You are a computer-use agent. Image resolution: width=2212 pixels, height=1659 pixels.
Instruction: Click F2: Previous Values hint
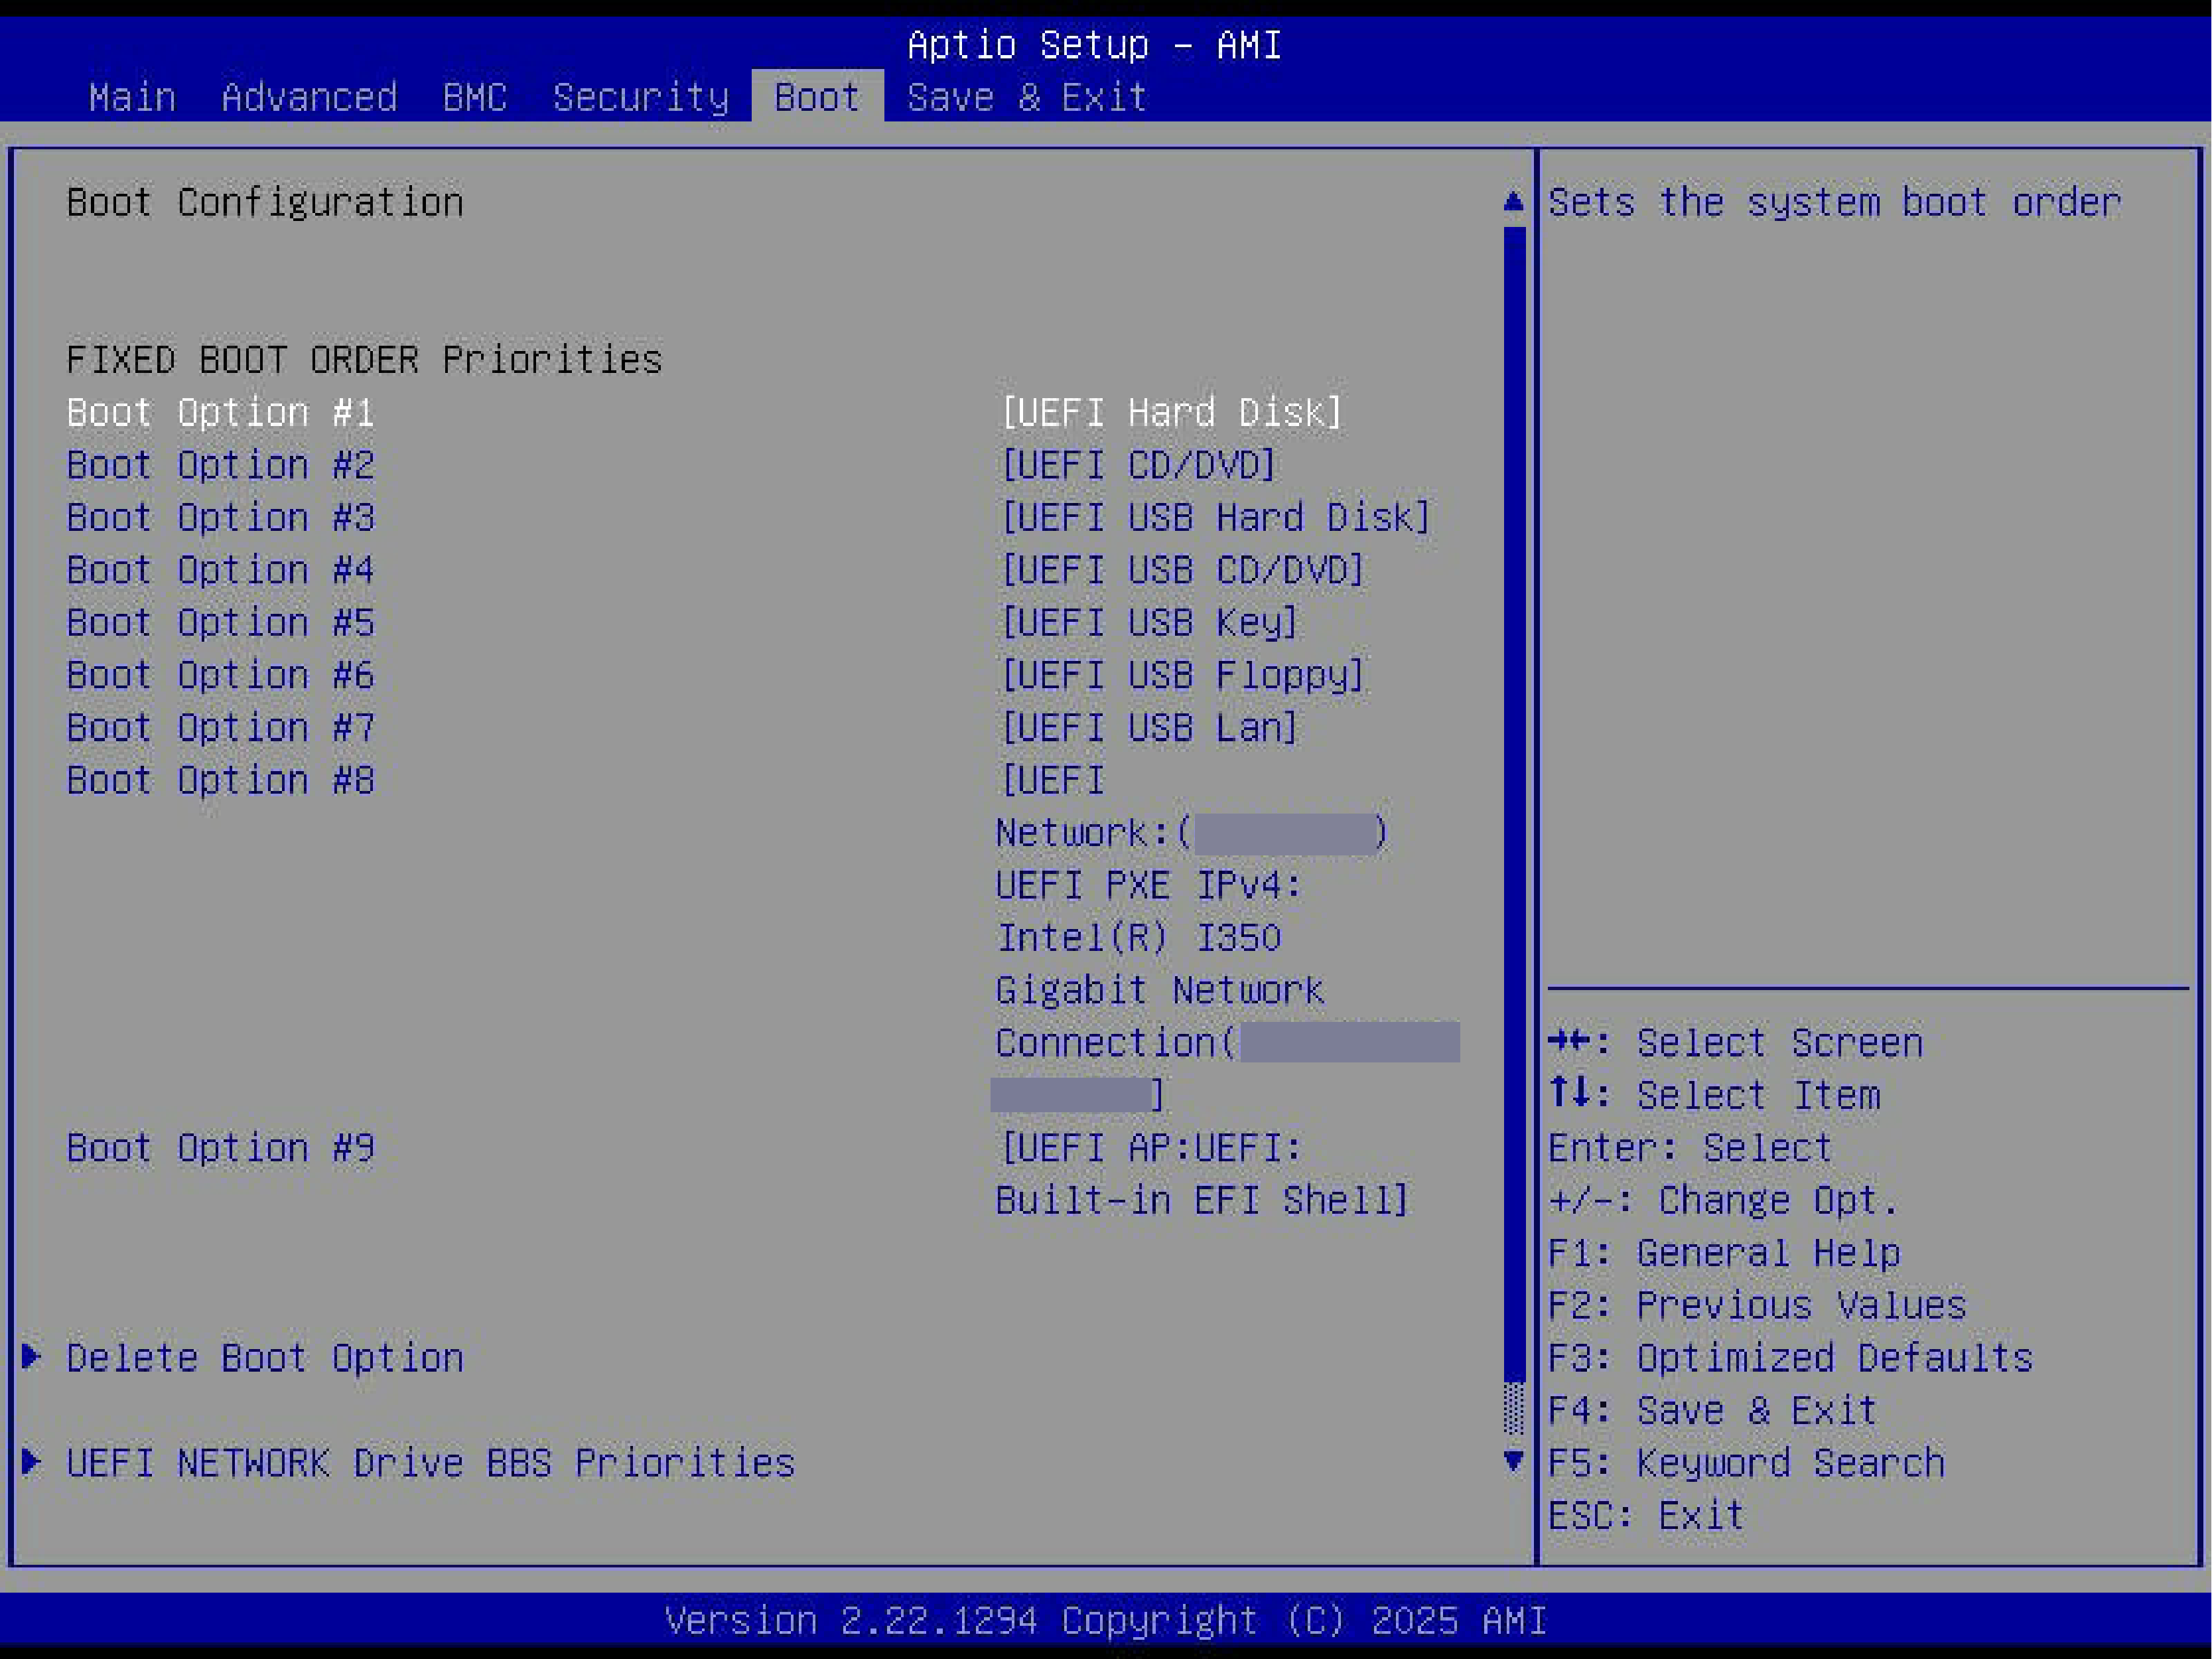(x=1757, y=1305)
